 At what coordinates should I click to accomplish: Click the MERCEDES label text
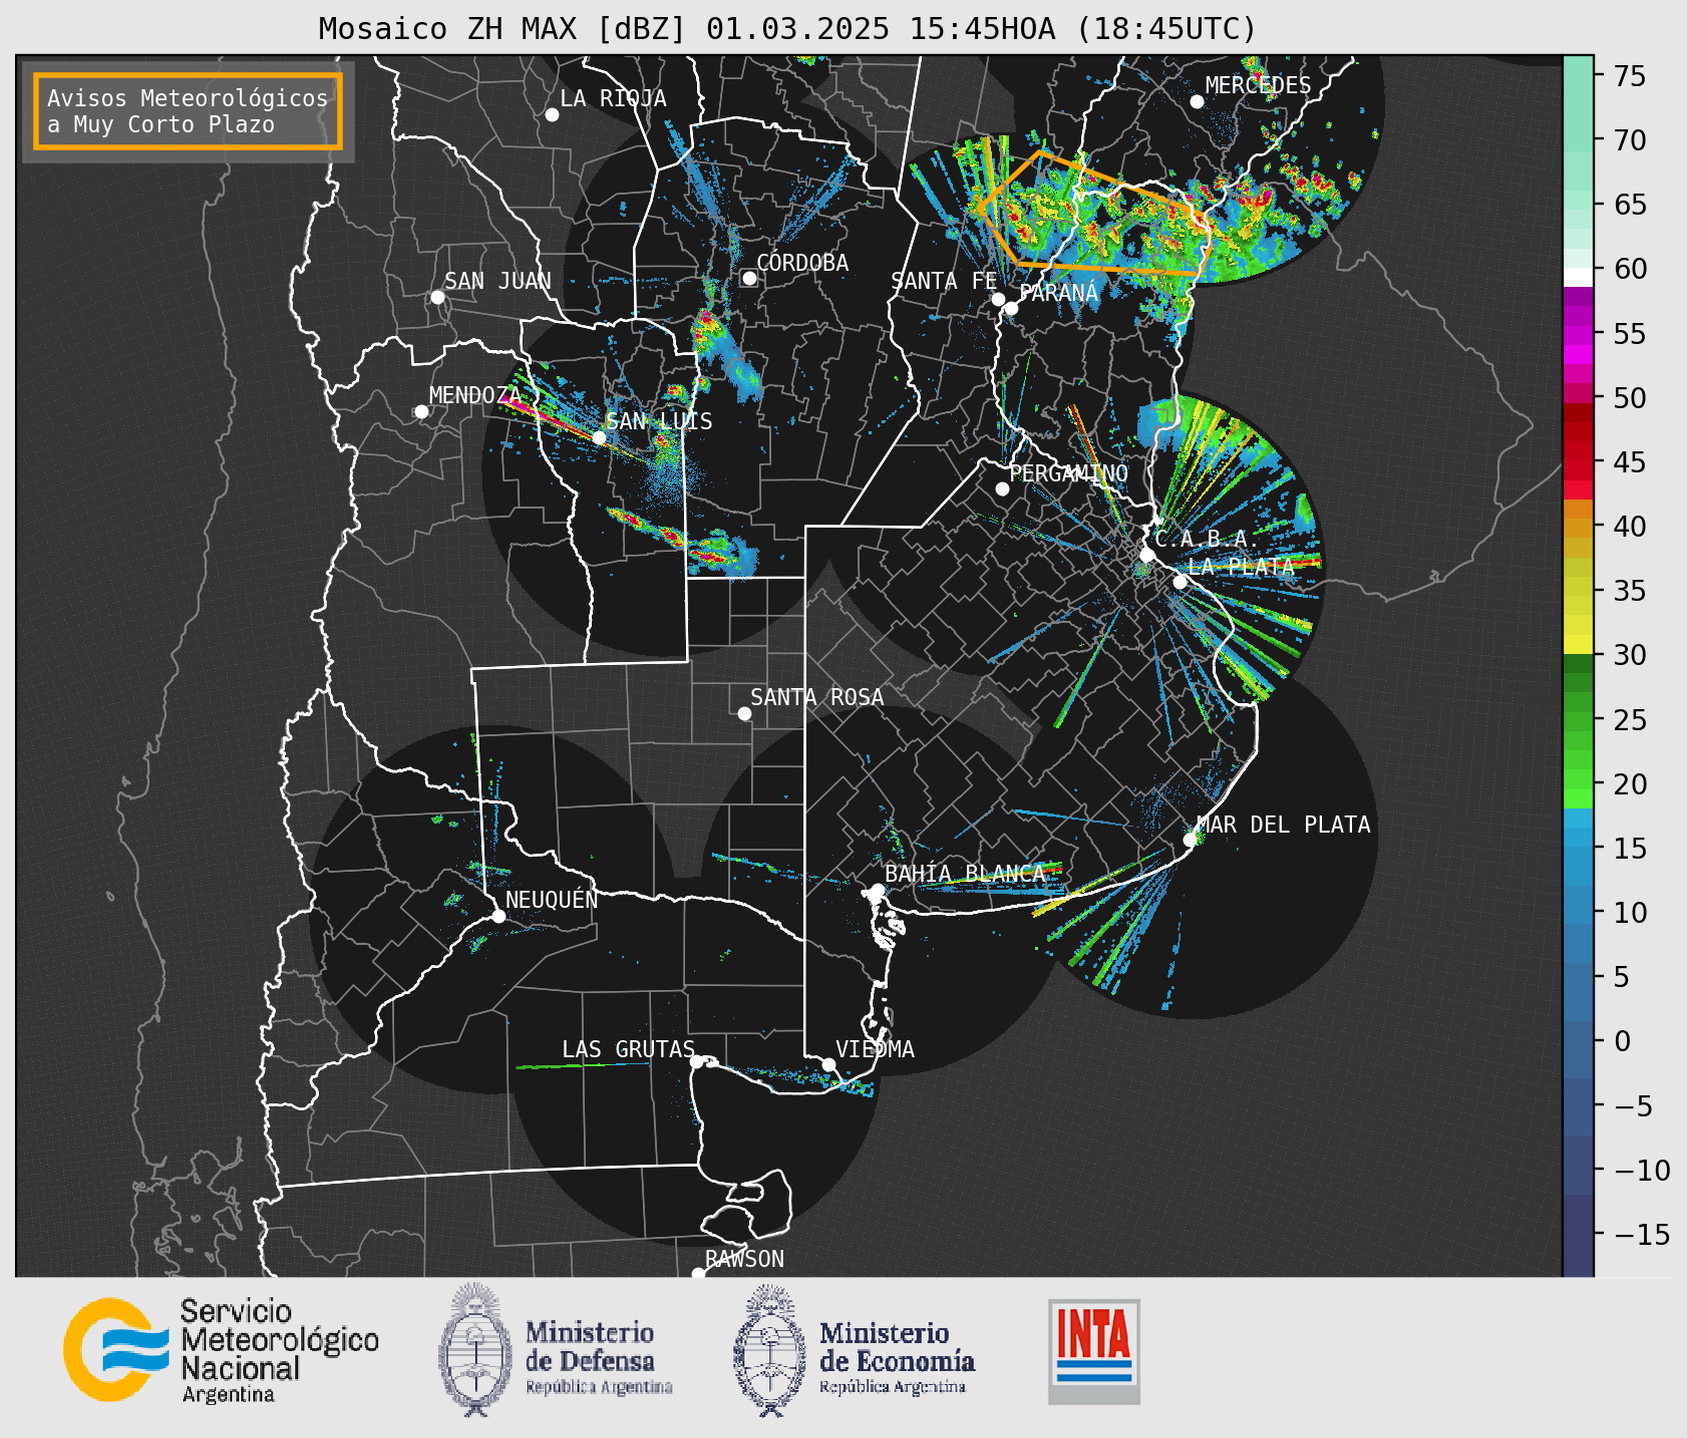pos(1258,85)
